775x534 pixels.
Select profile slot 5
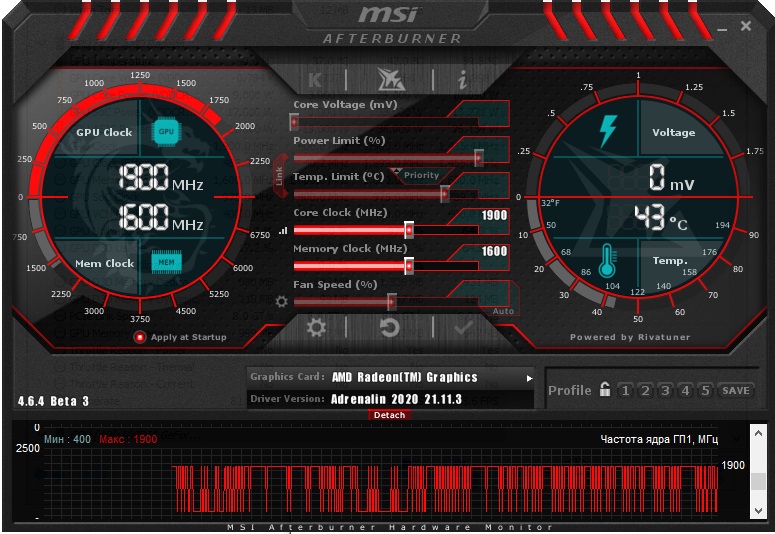705,390
